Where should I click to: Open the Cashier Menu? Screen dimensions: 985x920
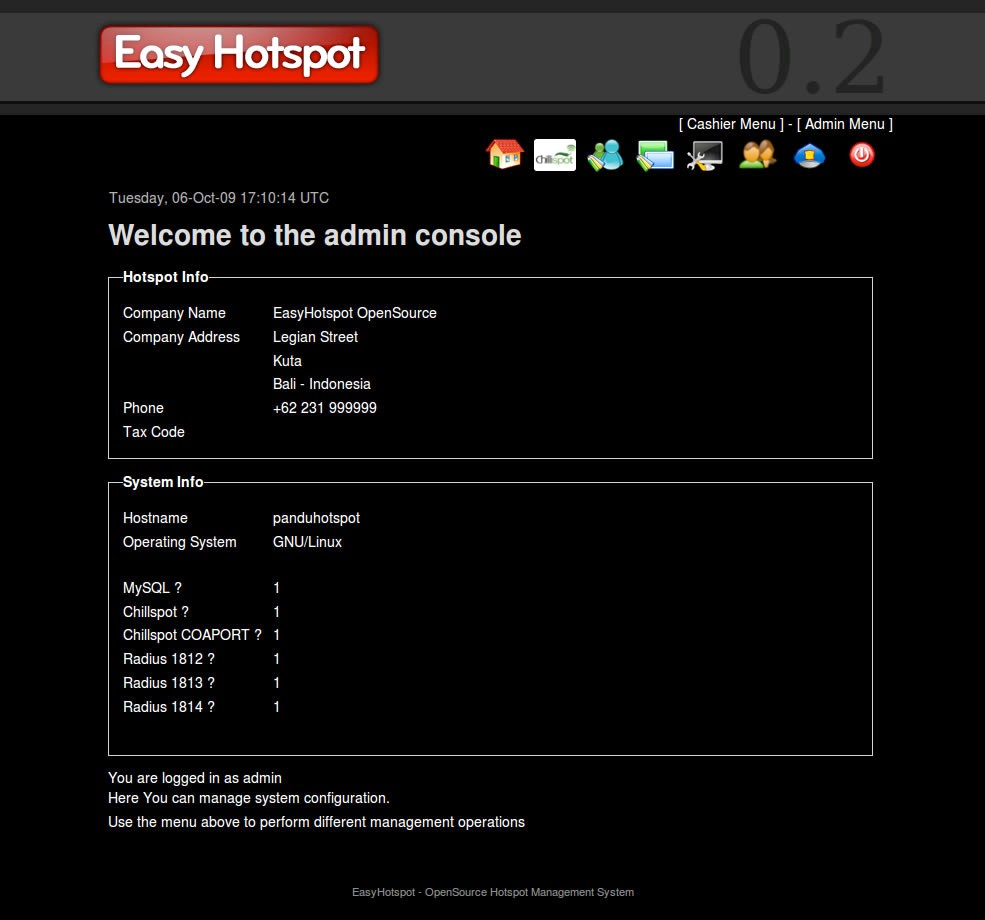(731, 124)
